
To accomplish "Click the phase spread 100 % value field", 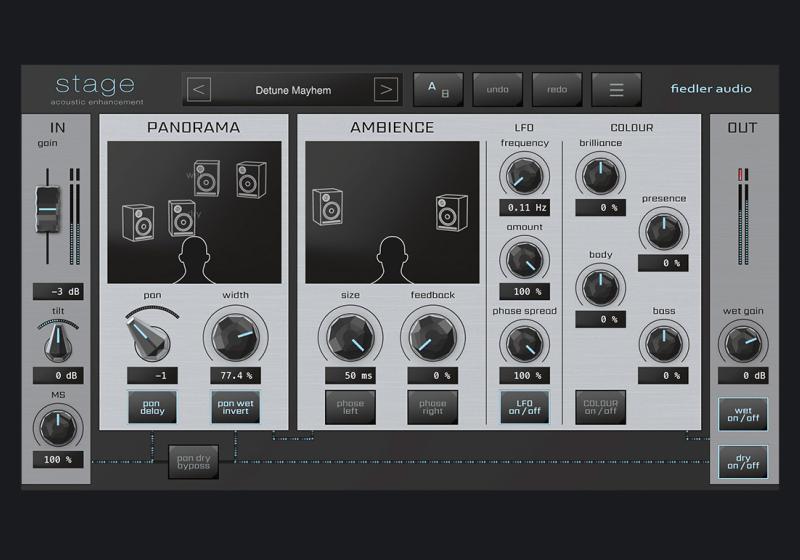I will tap(524, 375).
